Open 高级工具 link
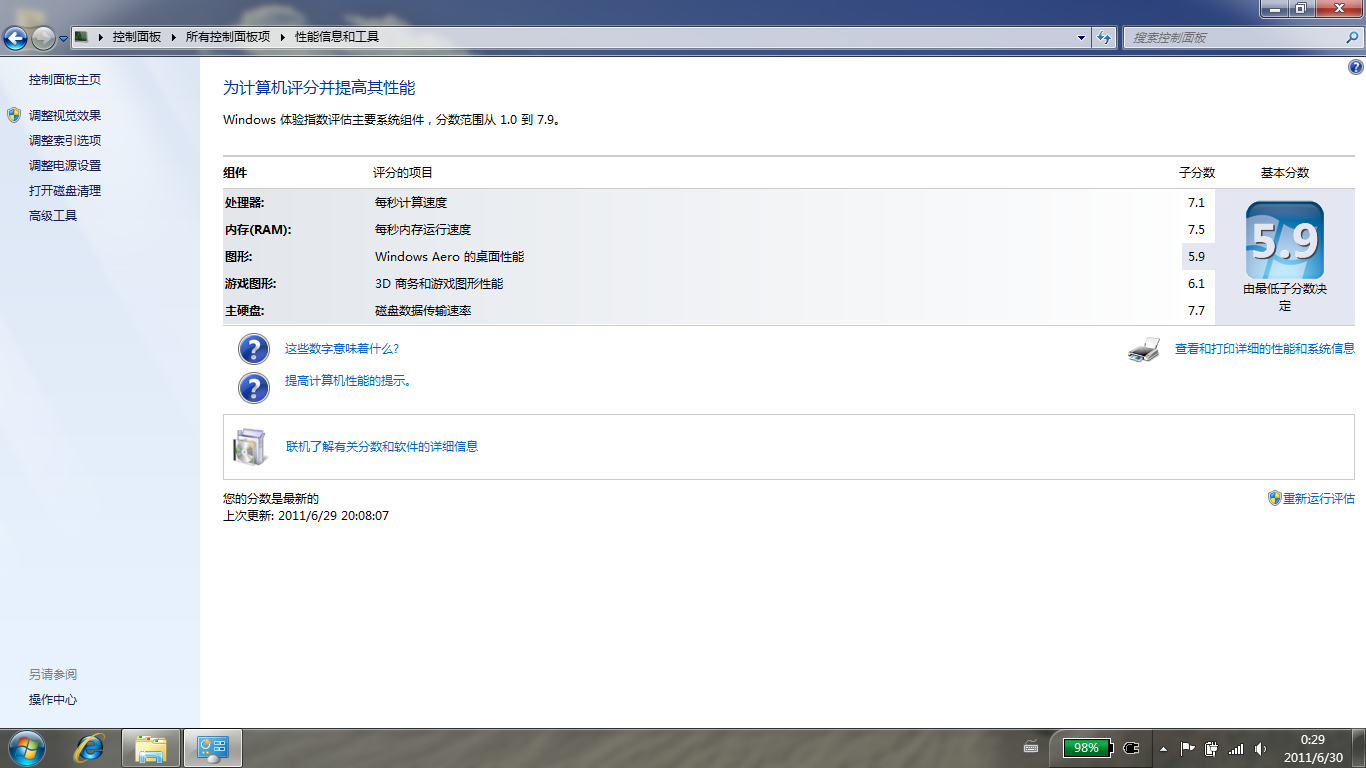 [x=53, y=216]
